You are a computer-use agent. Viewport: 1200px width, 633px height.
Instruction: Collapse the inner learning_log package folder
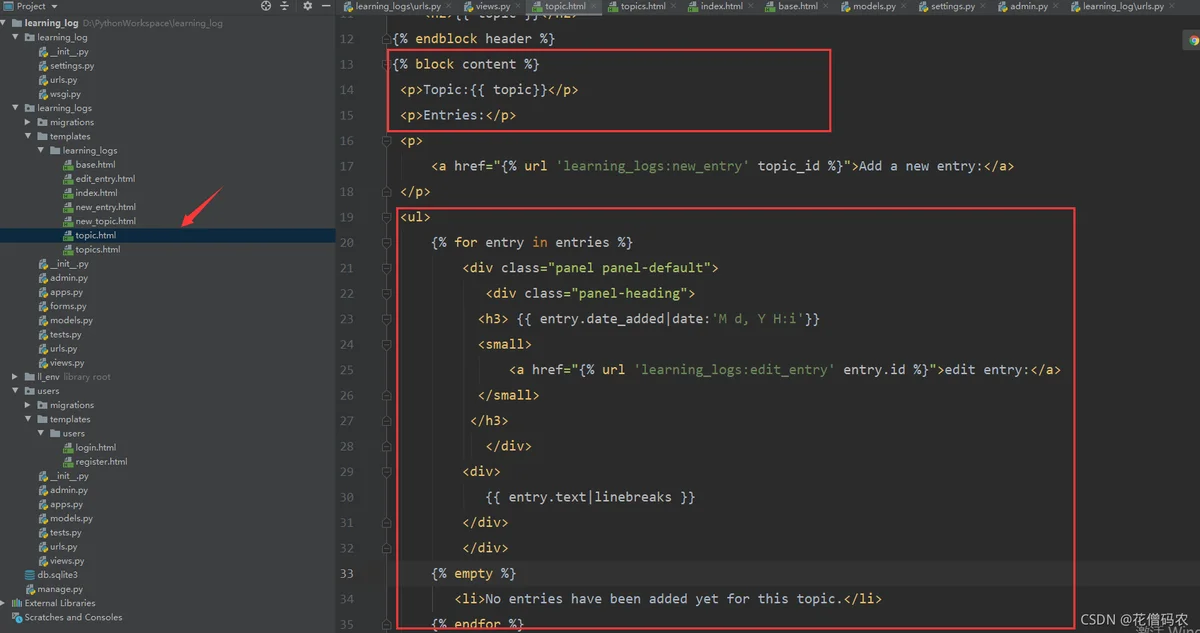(x=16, y=37)
